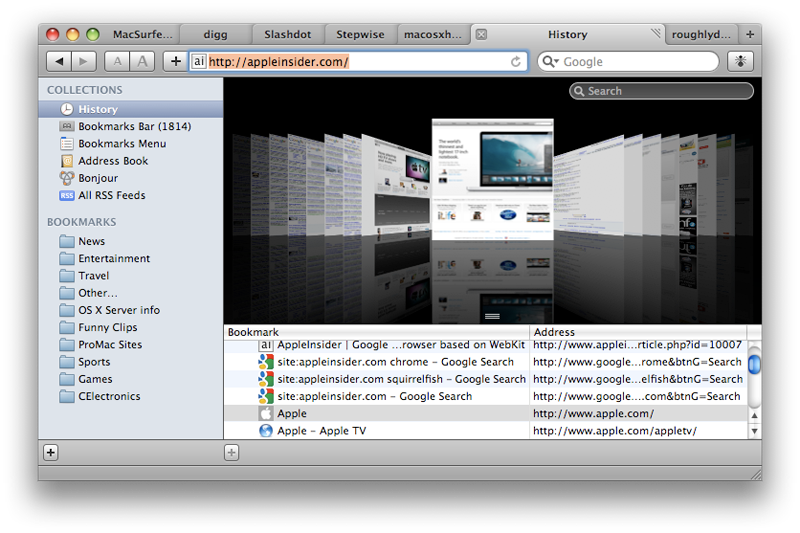Open the Other... bookmarks folder
The image size is (800, 533).
point(131,293)
